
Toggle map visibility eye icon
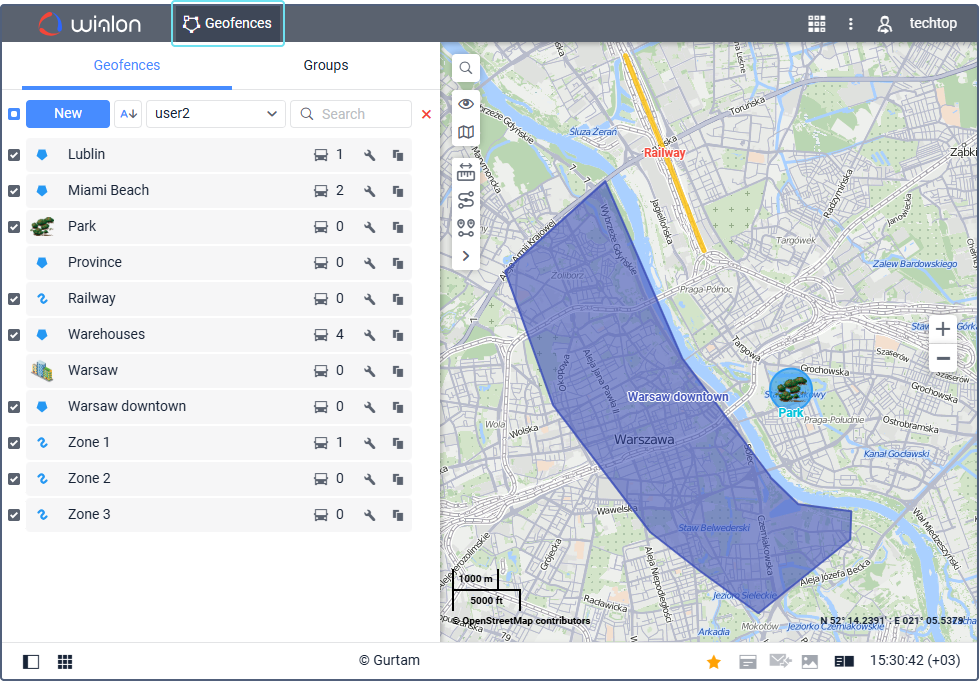[466, 104]
